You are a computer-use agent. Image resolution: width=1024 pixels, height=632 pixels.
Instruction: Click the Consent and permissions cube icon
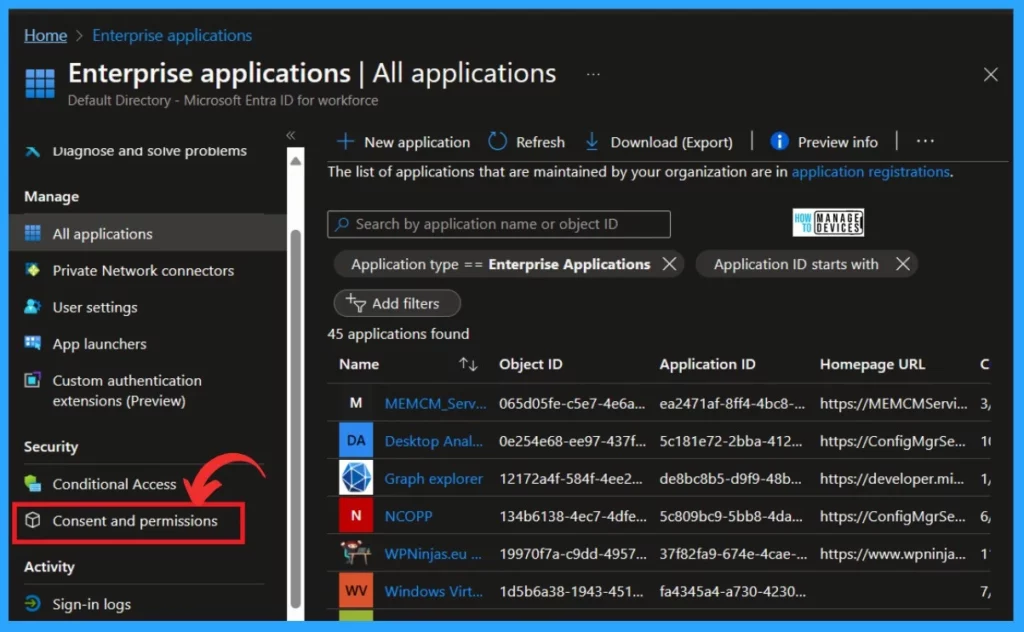33,520
